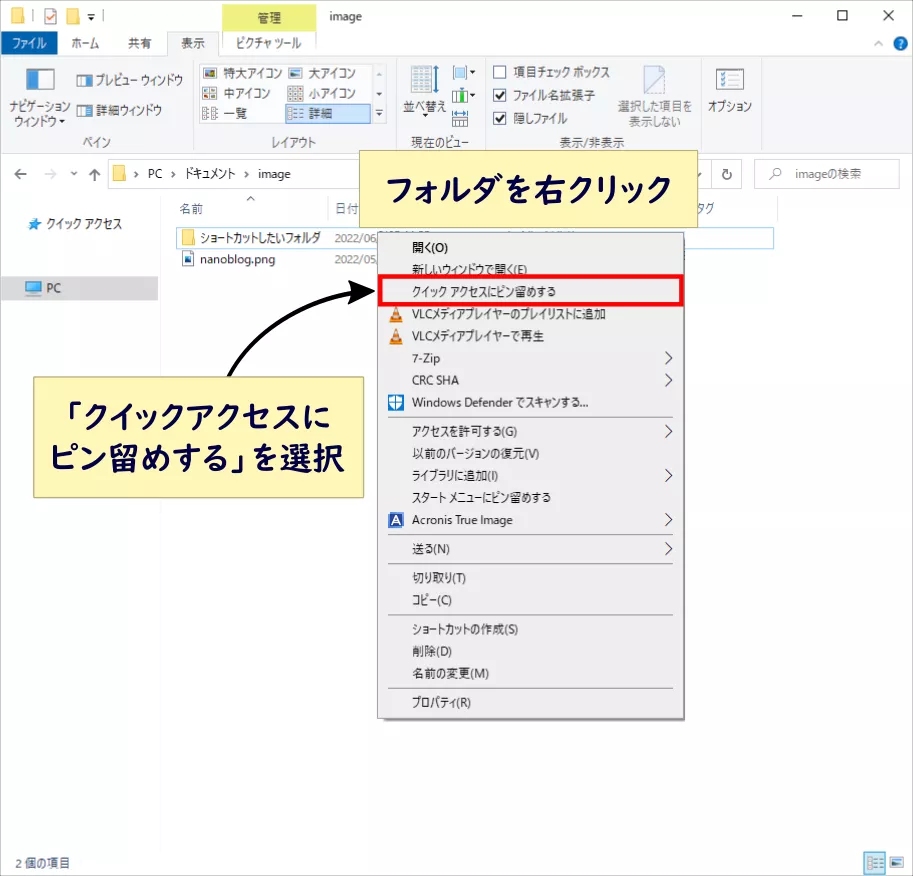Switch to Details view in status bar
Image resolution: width=913 pixels, height=876 pixels.
point(875,863)
